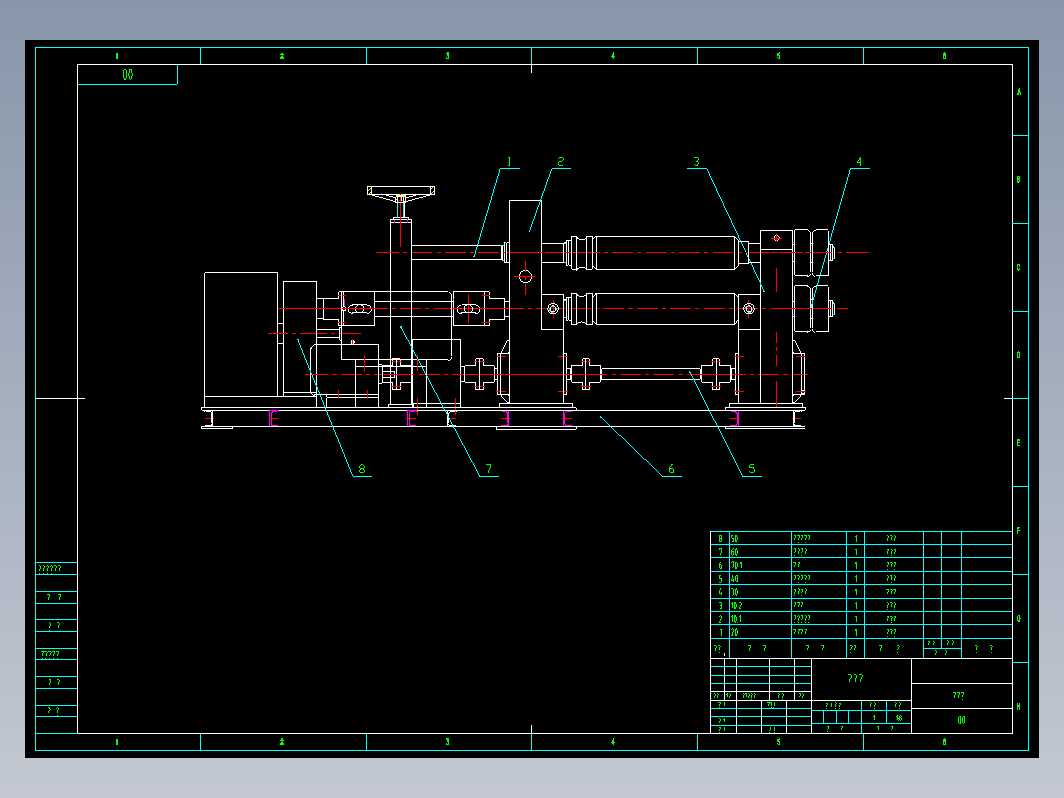The image size is (1064, 798).
Task: Click code "40" in parts list row 5
Action: click(x=734, y=579)
